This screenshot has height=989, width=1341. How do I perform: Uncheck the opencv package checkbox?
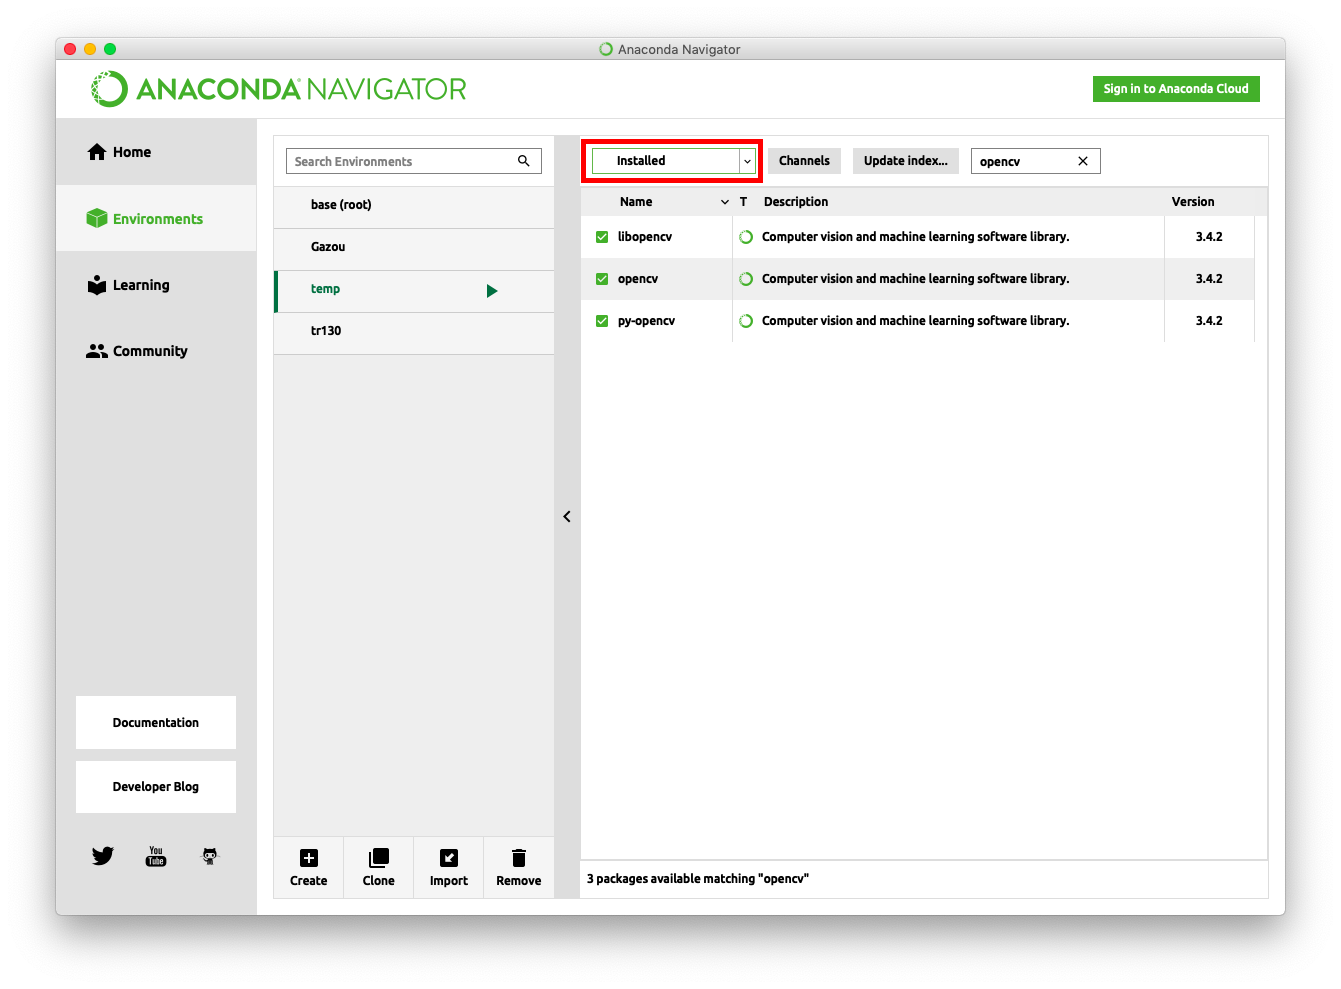602,279
